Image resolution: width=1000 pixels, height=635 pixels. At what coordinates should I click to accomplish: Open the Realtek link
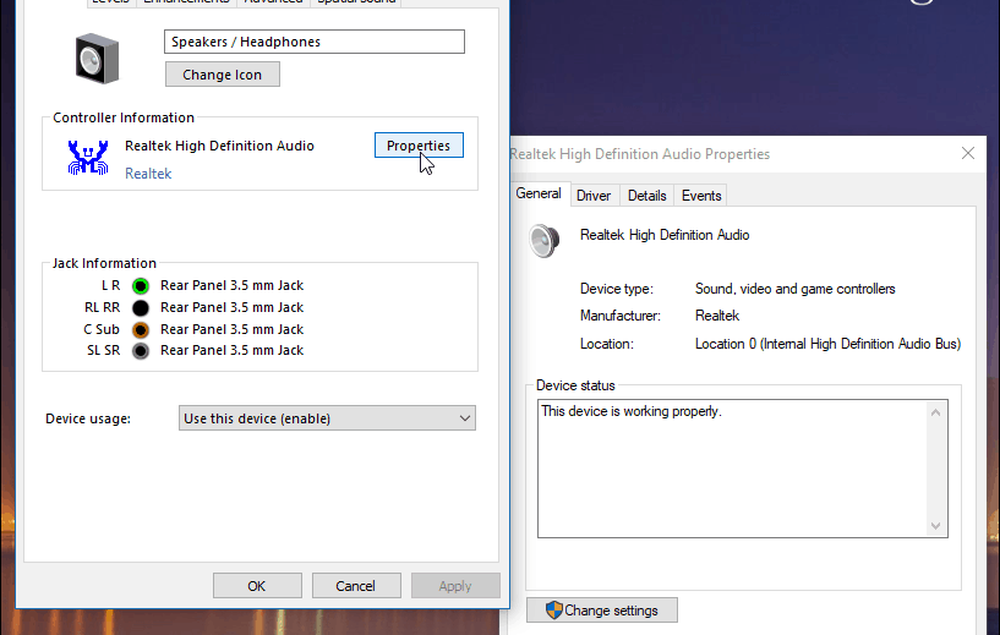click(148, 173)
